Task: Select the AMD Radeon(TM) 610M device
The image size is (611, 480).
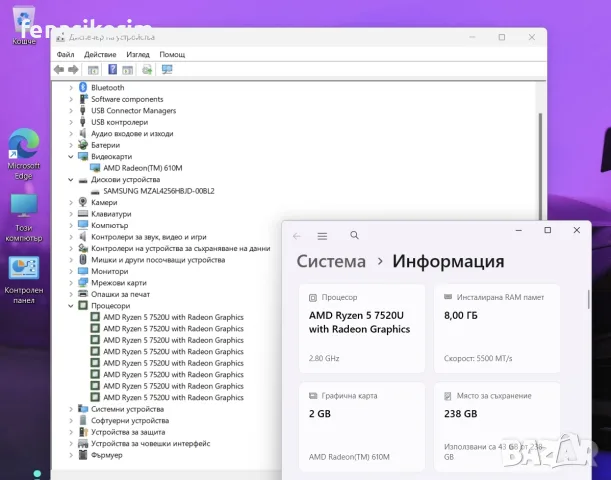Action: (x=142, y=168)
